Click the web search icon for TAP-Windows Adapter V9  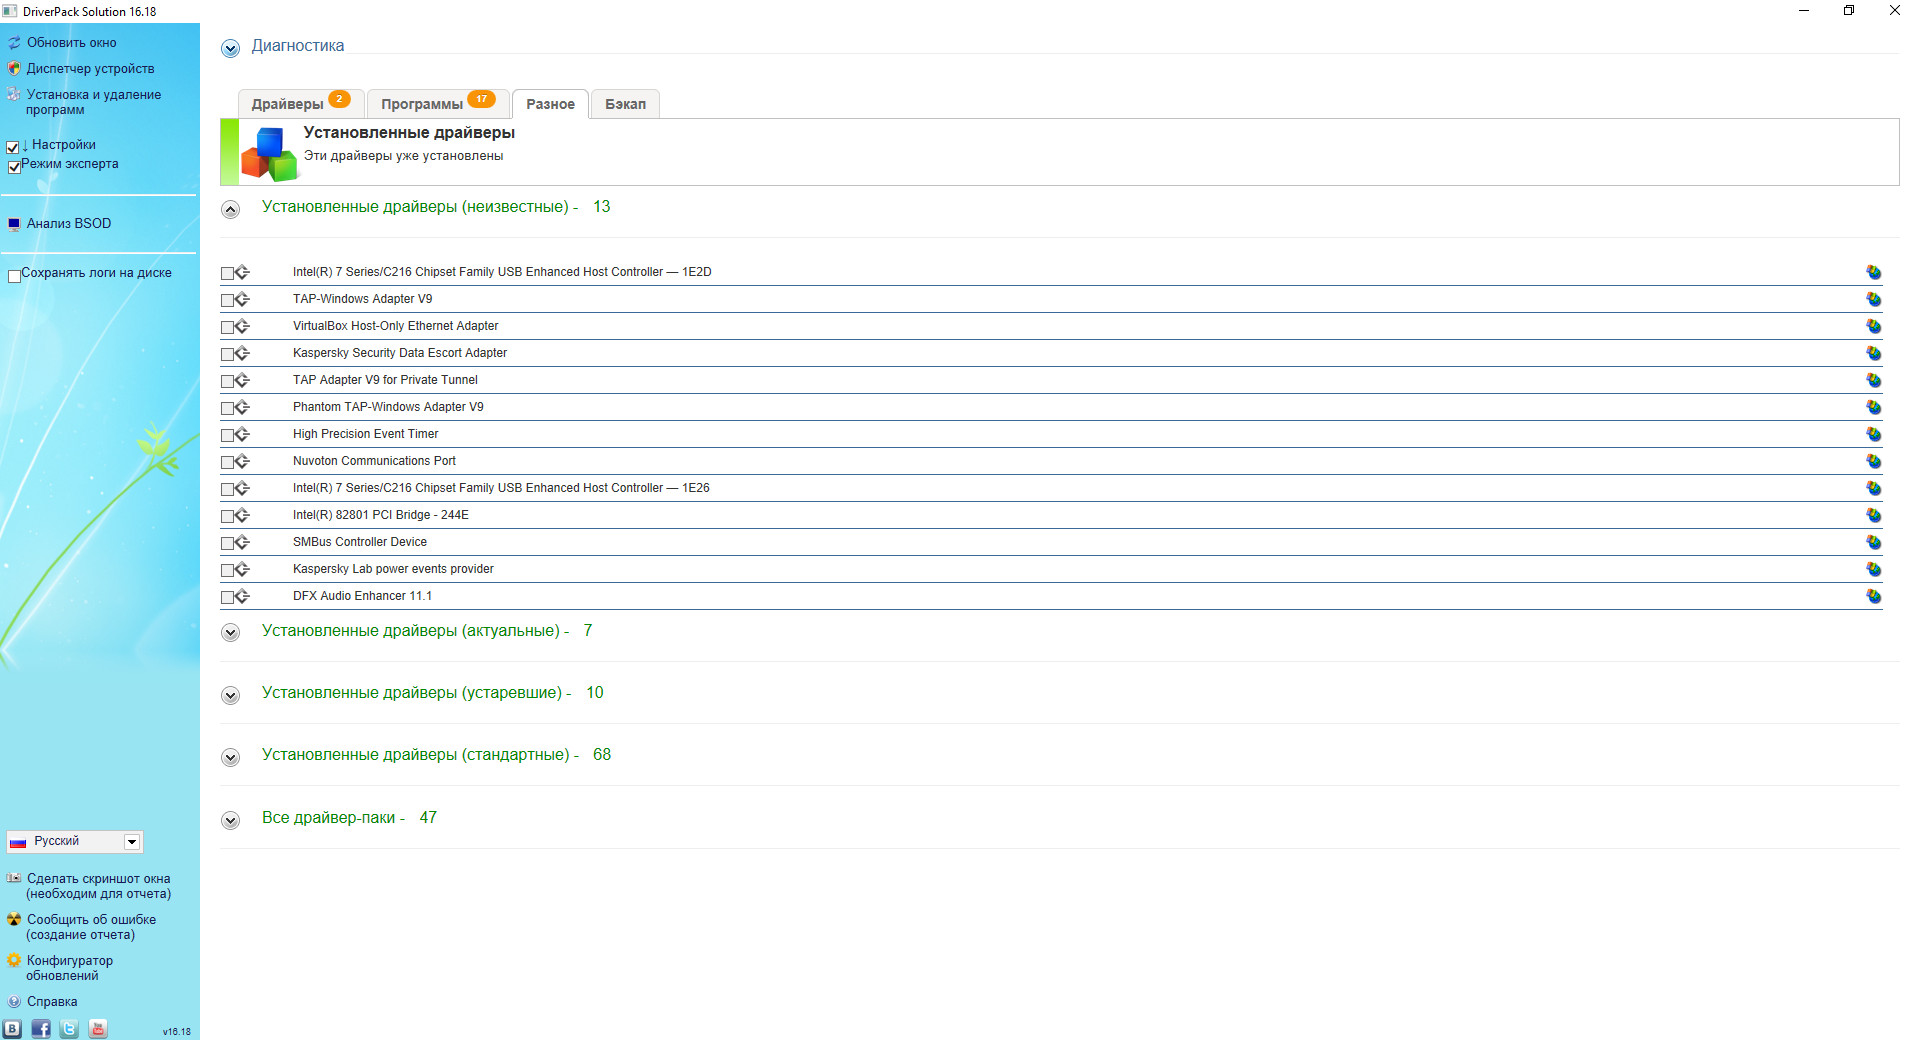click(1873, 299)
